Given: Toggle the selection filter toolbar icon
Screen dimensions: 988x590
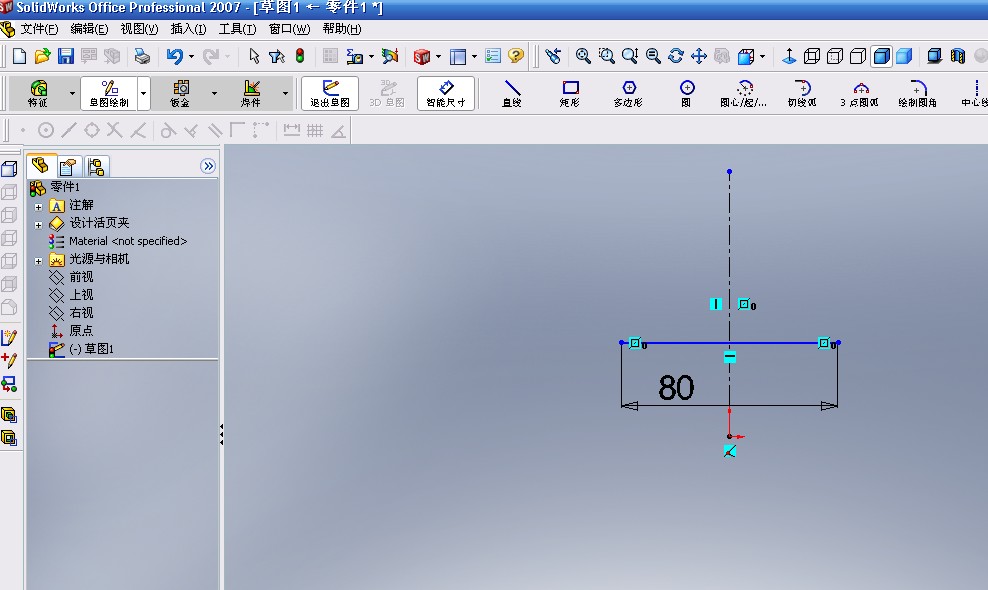Looking at the screenshot, I should tap(277, 56).
